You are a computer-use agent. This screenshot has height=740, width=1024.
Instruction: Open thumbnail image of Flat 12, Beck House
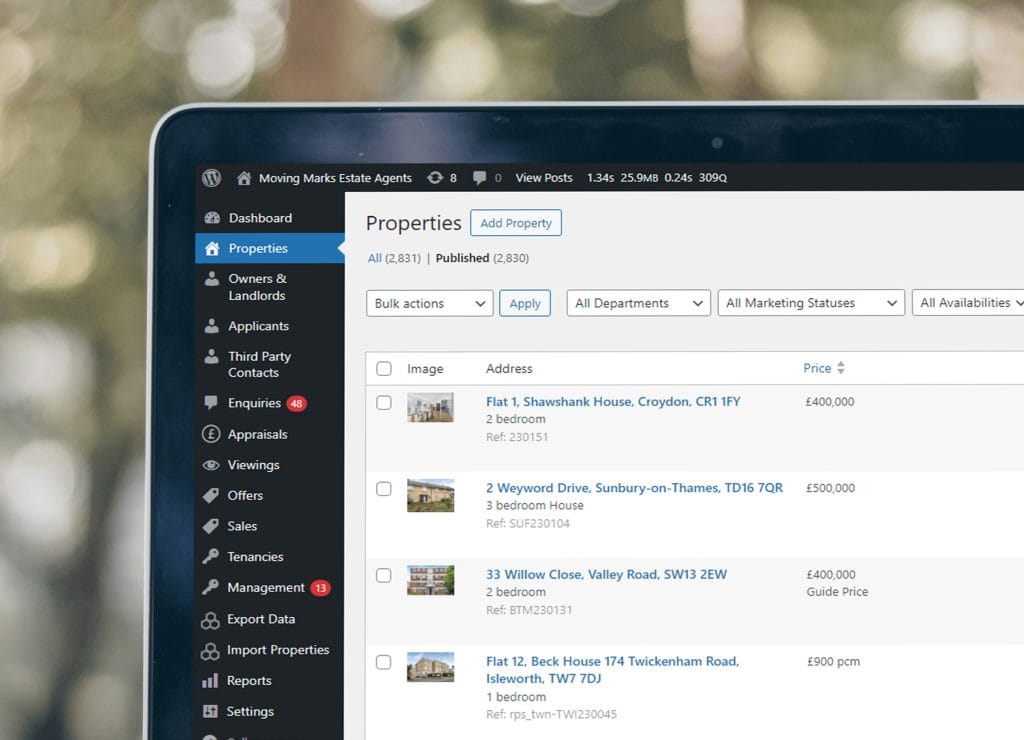[x=430, y=667]
